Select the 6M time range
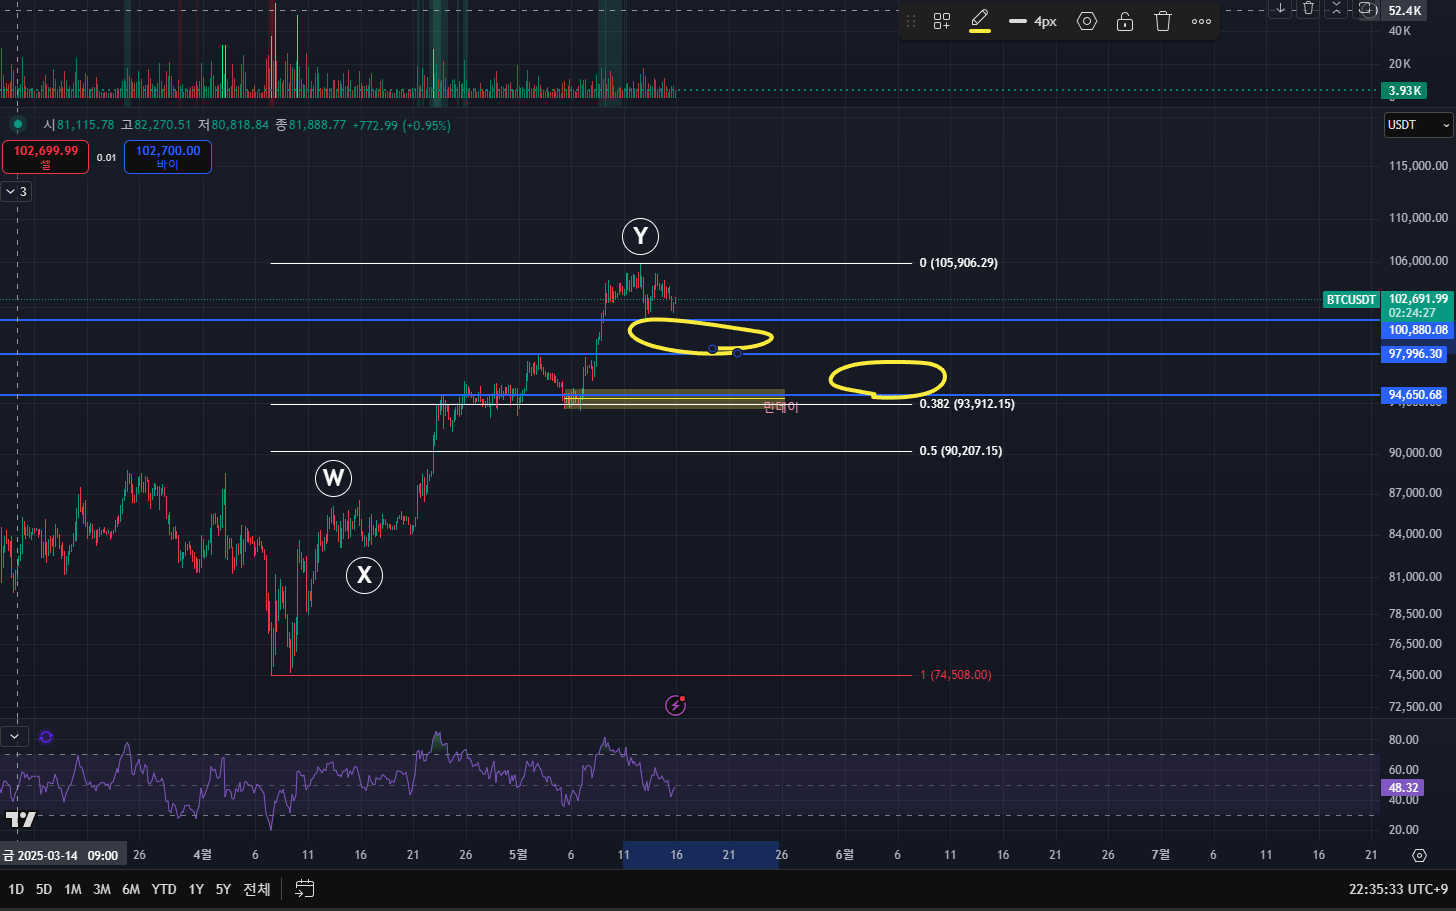Screen dimensions: 1456x911 coord(131,889)
